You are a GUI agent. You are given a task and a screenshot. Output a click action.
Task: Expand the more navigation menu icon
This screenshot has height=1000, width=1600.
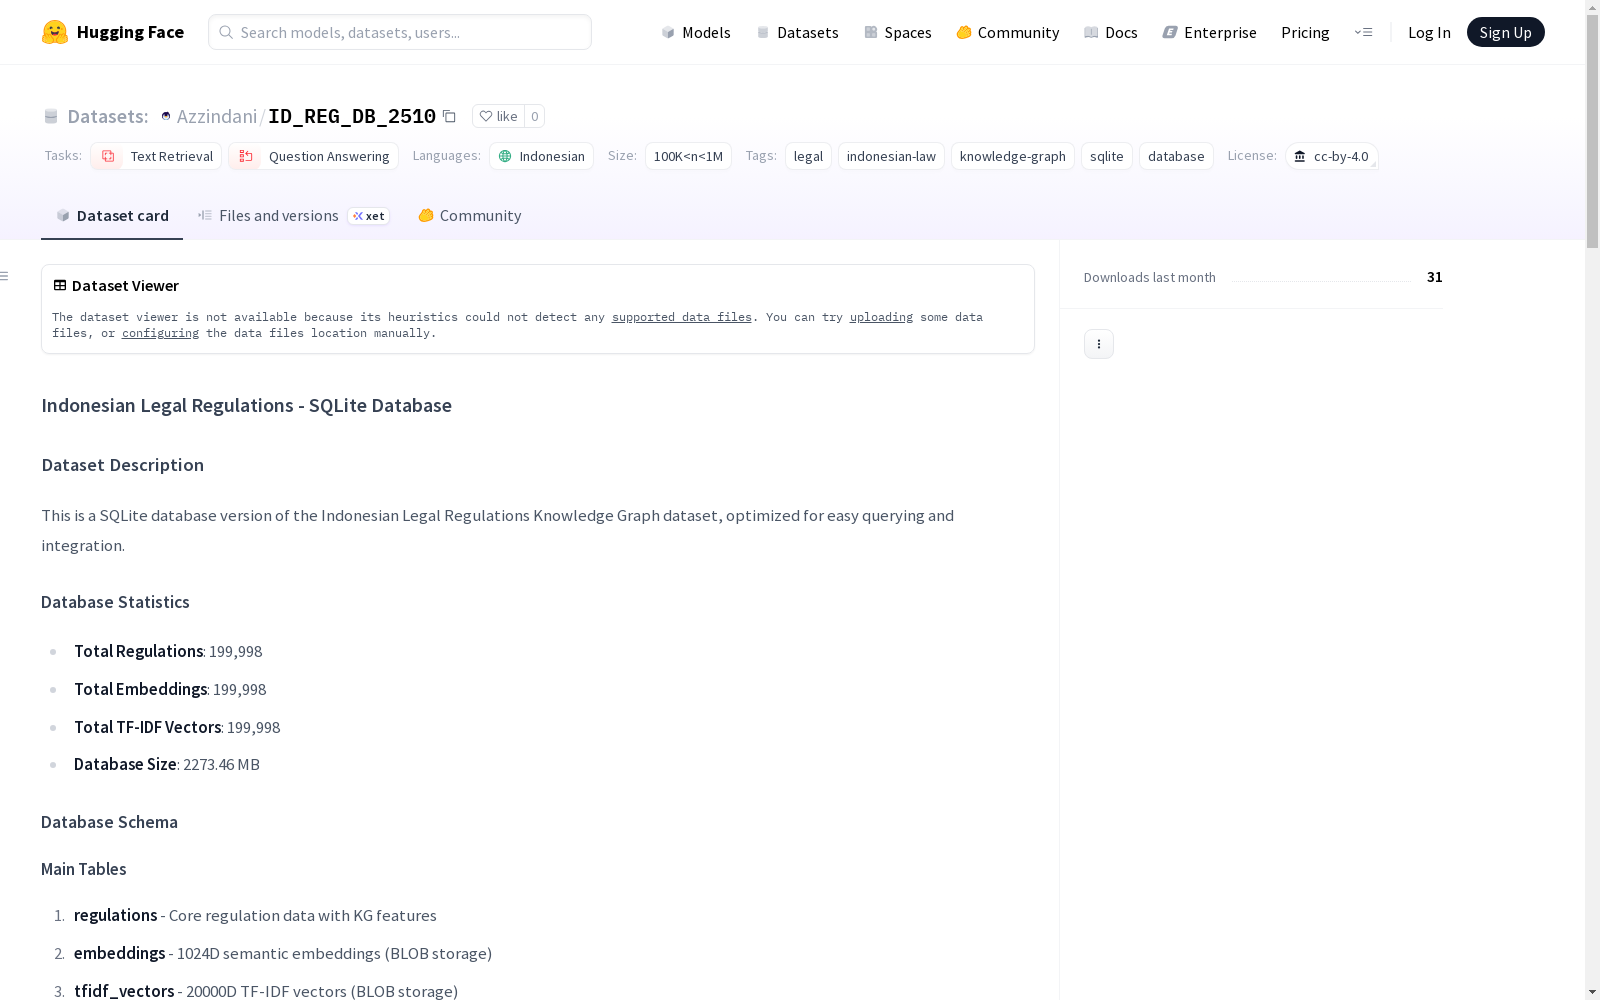tap(1363, 32)
